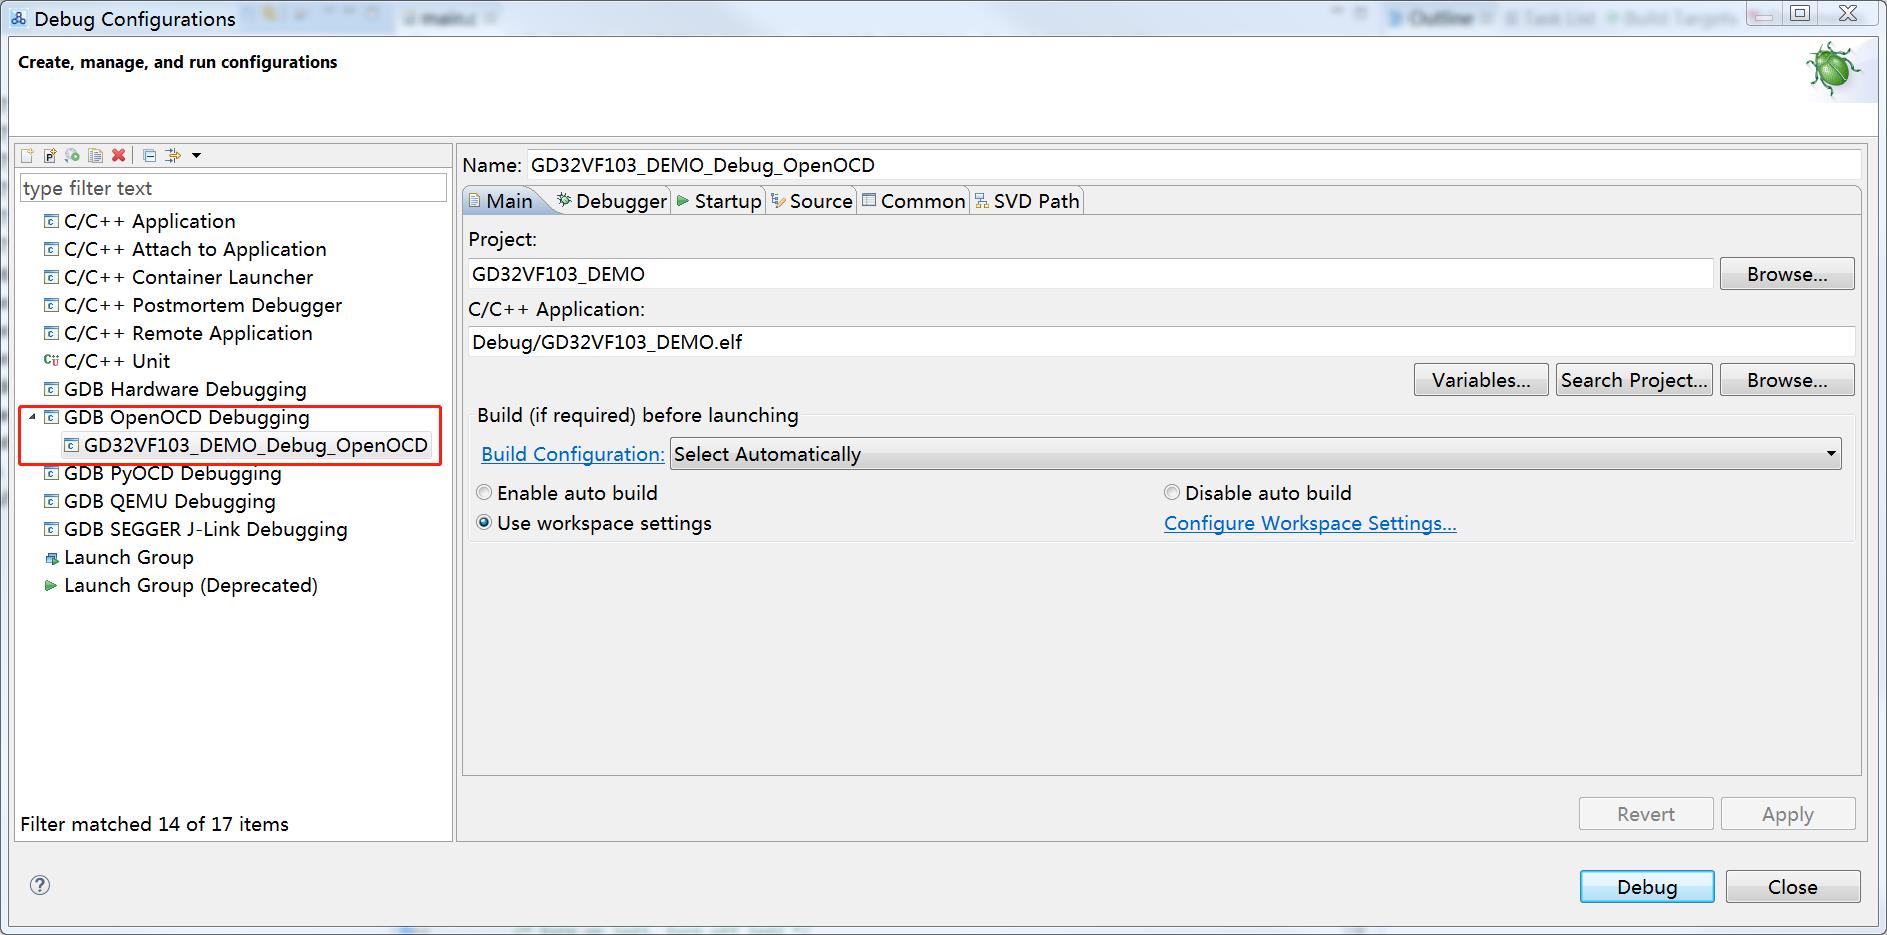
Task: Collapse all configurations in the tree
Action: [149, 155]
